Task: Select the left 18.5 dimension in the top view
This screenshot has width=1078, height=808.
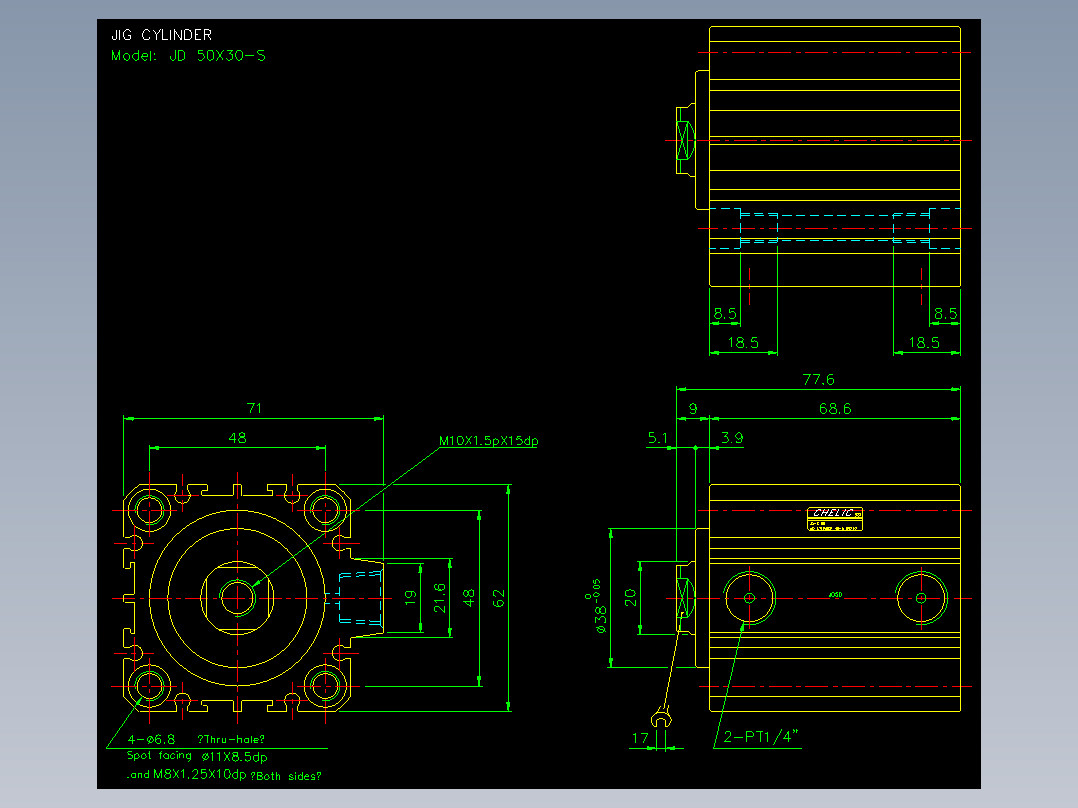Action: click(x=743, y=342)
